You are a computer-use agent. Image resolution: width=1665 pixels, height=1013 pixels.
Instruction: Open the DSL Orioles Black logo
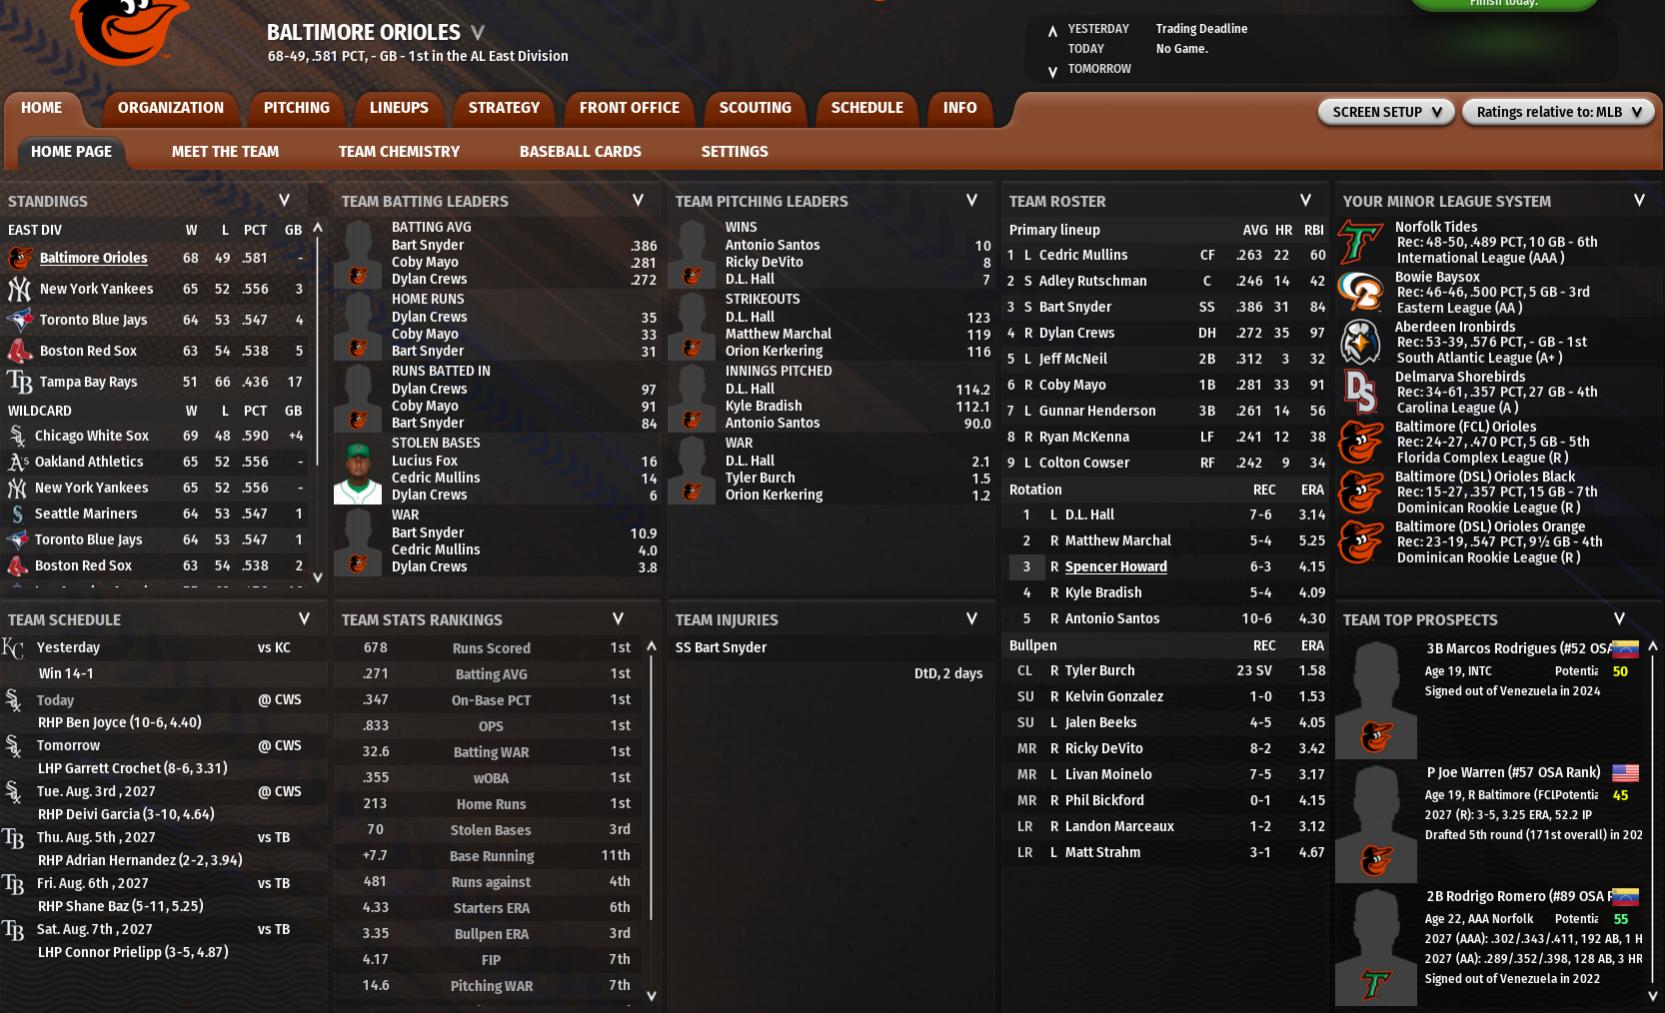pyautogui.click(x=1361, y=492)
